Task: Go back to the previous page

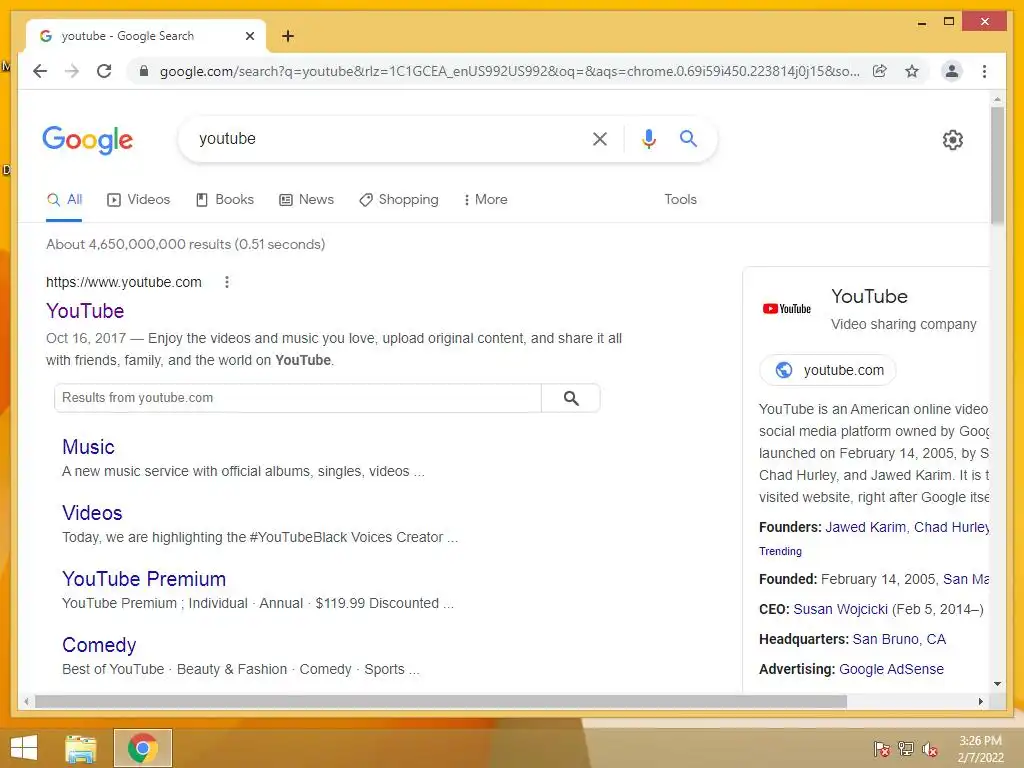Action: (x=40, y=71)
